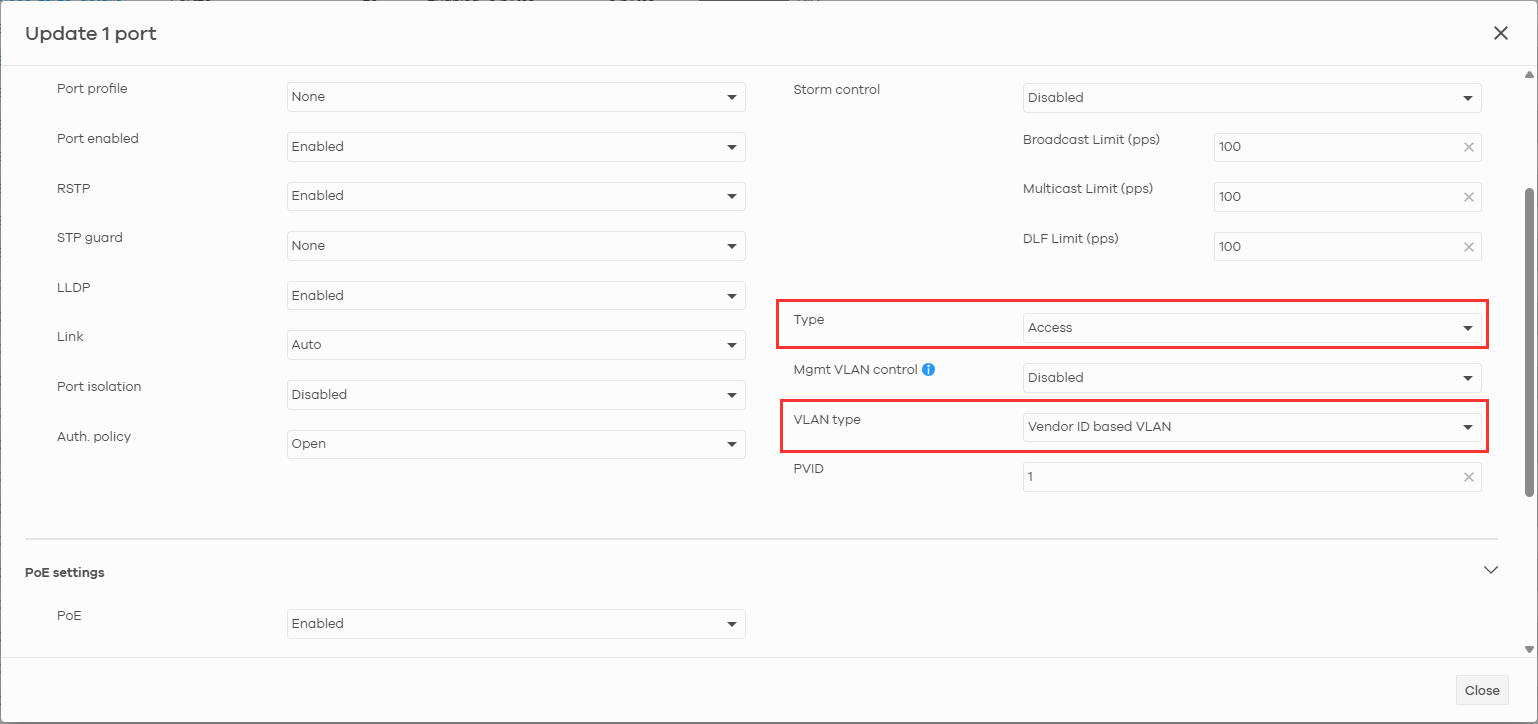Click the scrollbar down arrow
This screenshot has width=1538, height=724.
(1528, 648)
